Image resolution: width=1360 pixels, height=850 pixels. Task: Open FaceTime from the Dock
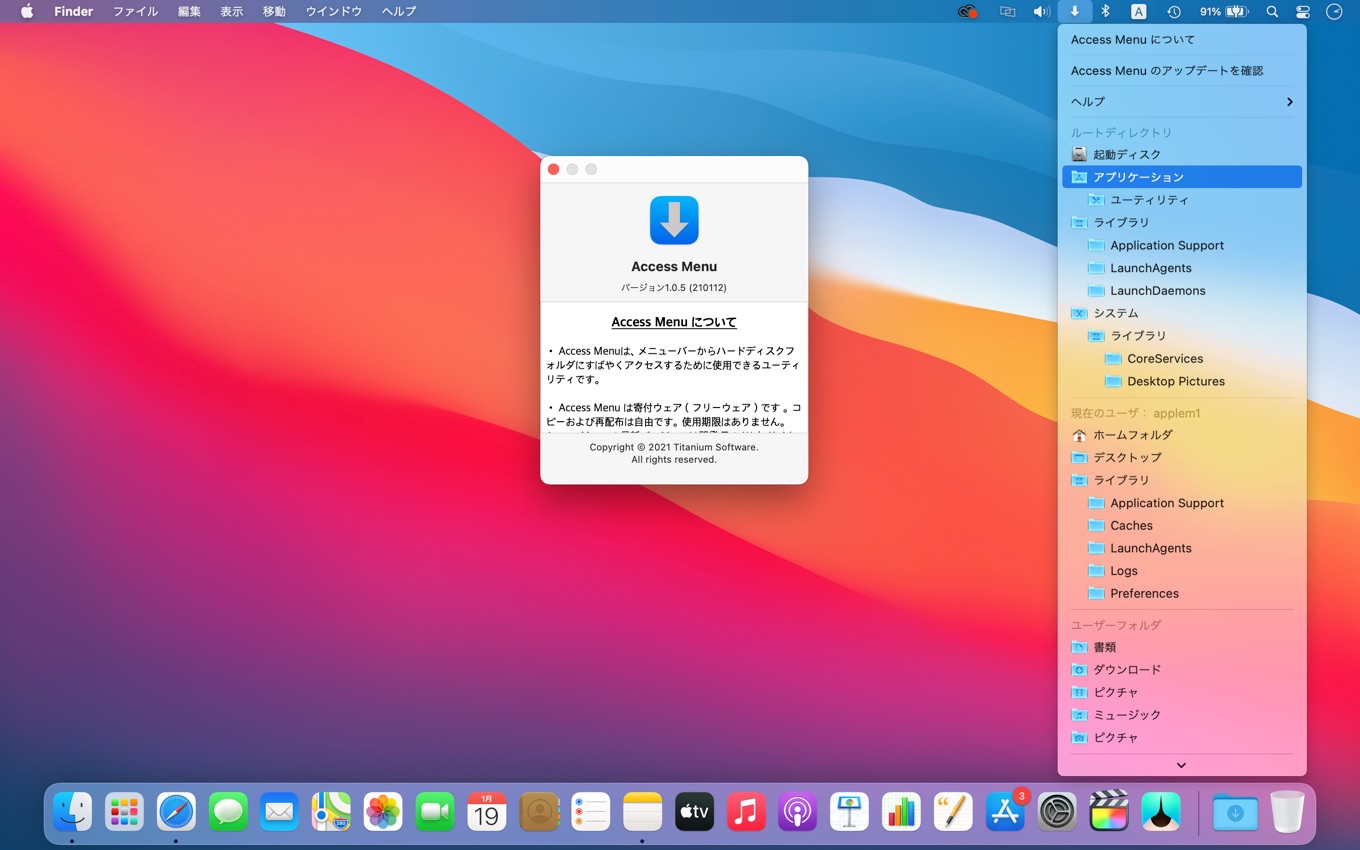(435, 811)
